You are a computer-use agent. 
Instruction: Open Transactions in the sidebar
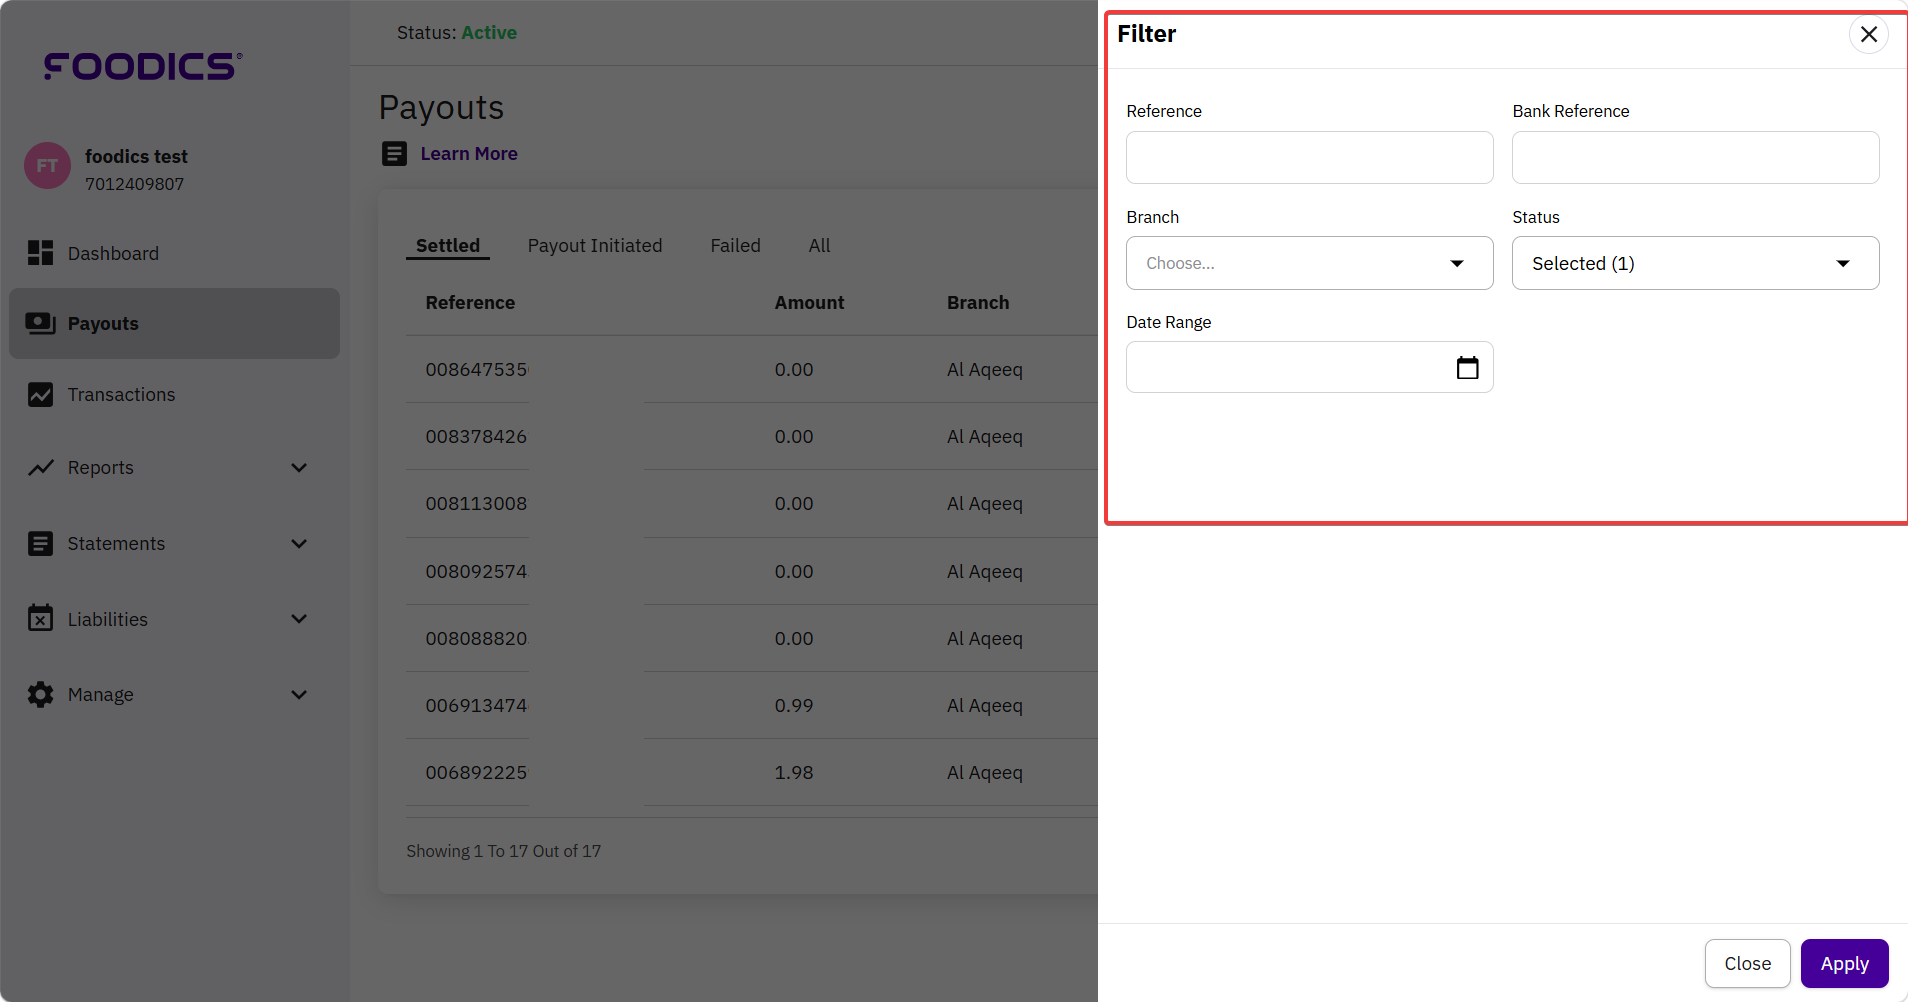tap(174, 395)
